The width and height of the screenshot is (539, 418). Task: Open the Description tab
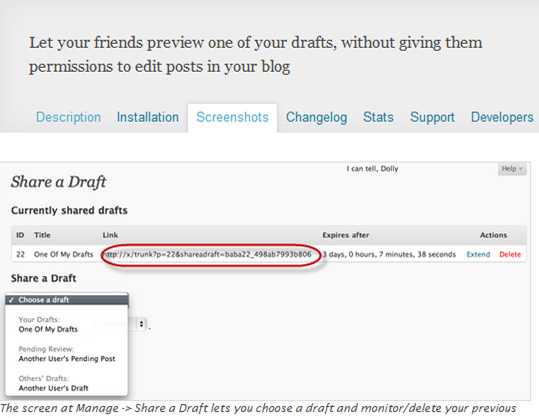(x=68, y=118)
